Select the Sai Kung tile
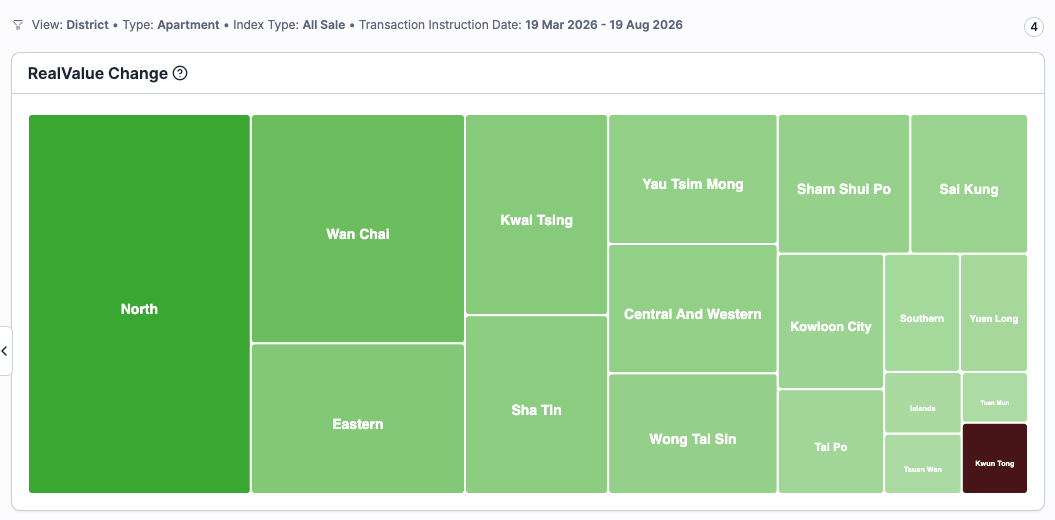The height and width of the screenshot is (520, 1055). [x=969, y=184]
